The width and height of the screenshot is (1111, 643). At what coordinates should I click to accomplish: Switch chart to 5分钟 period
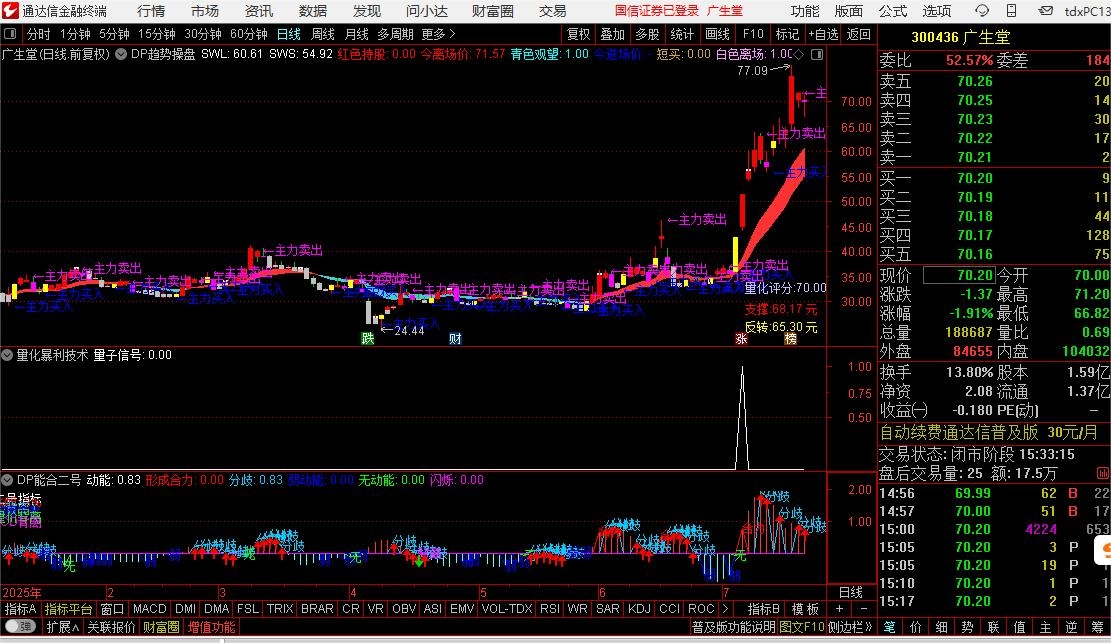(114, 34)
